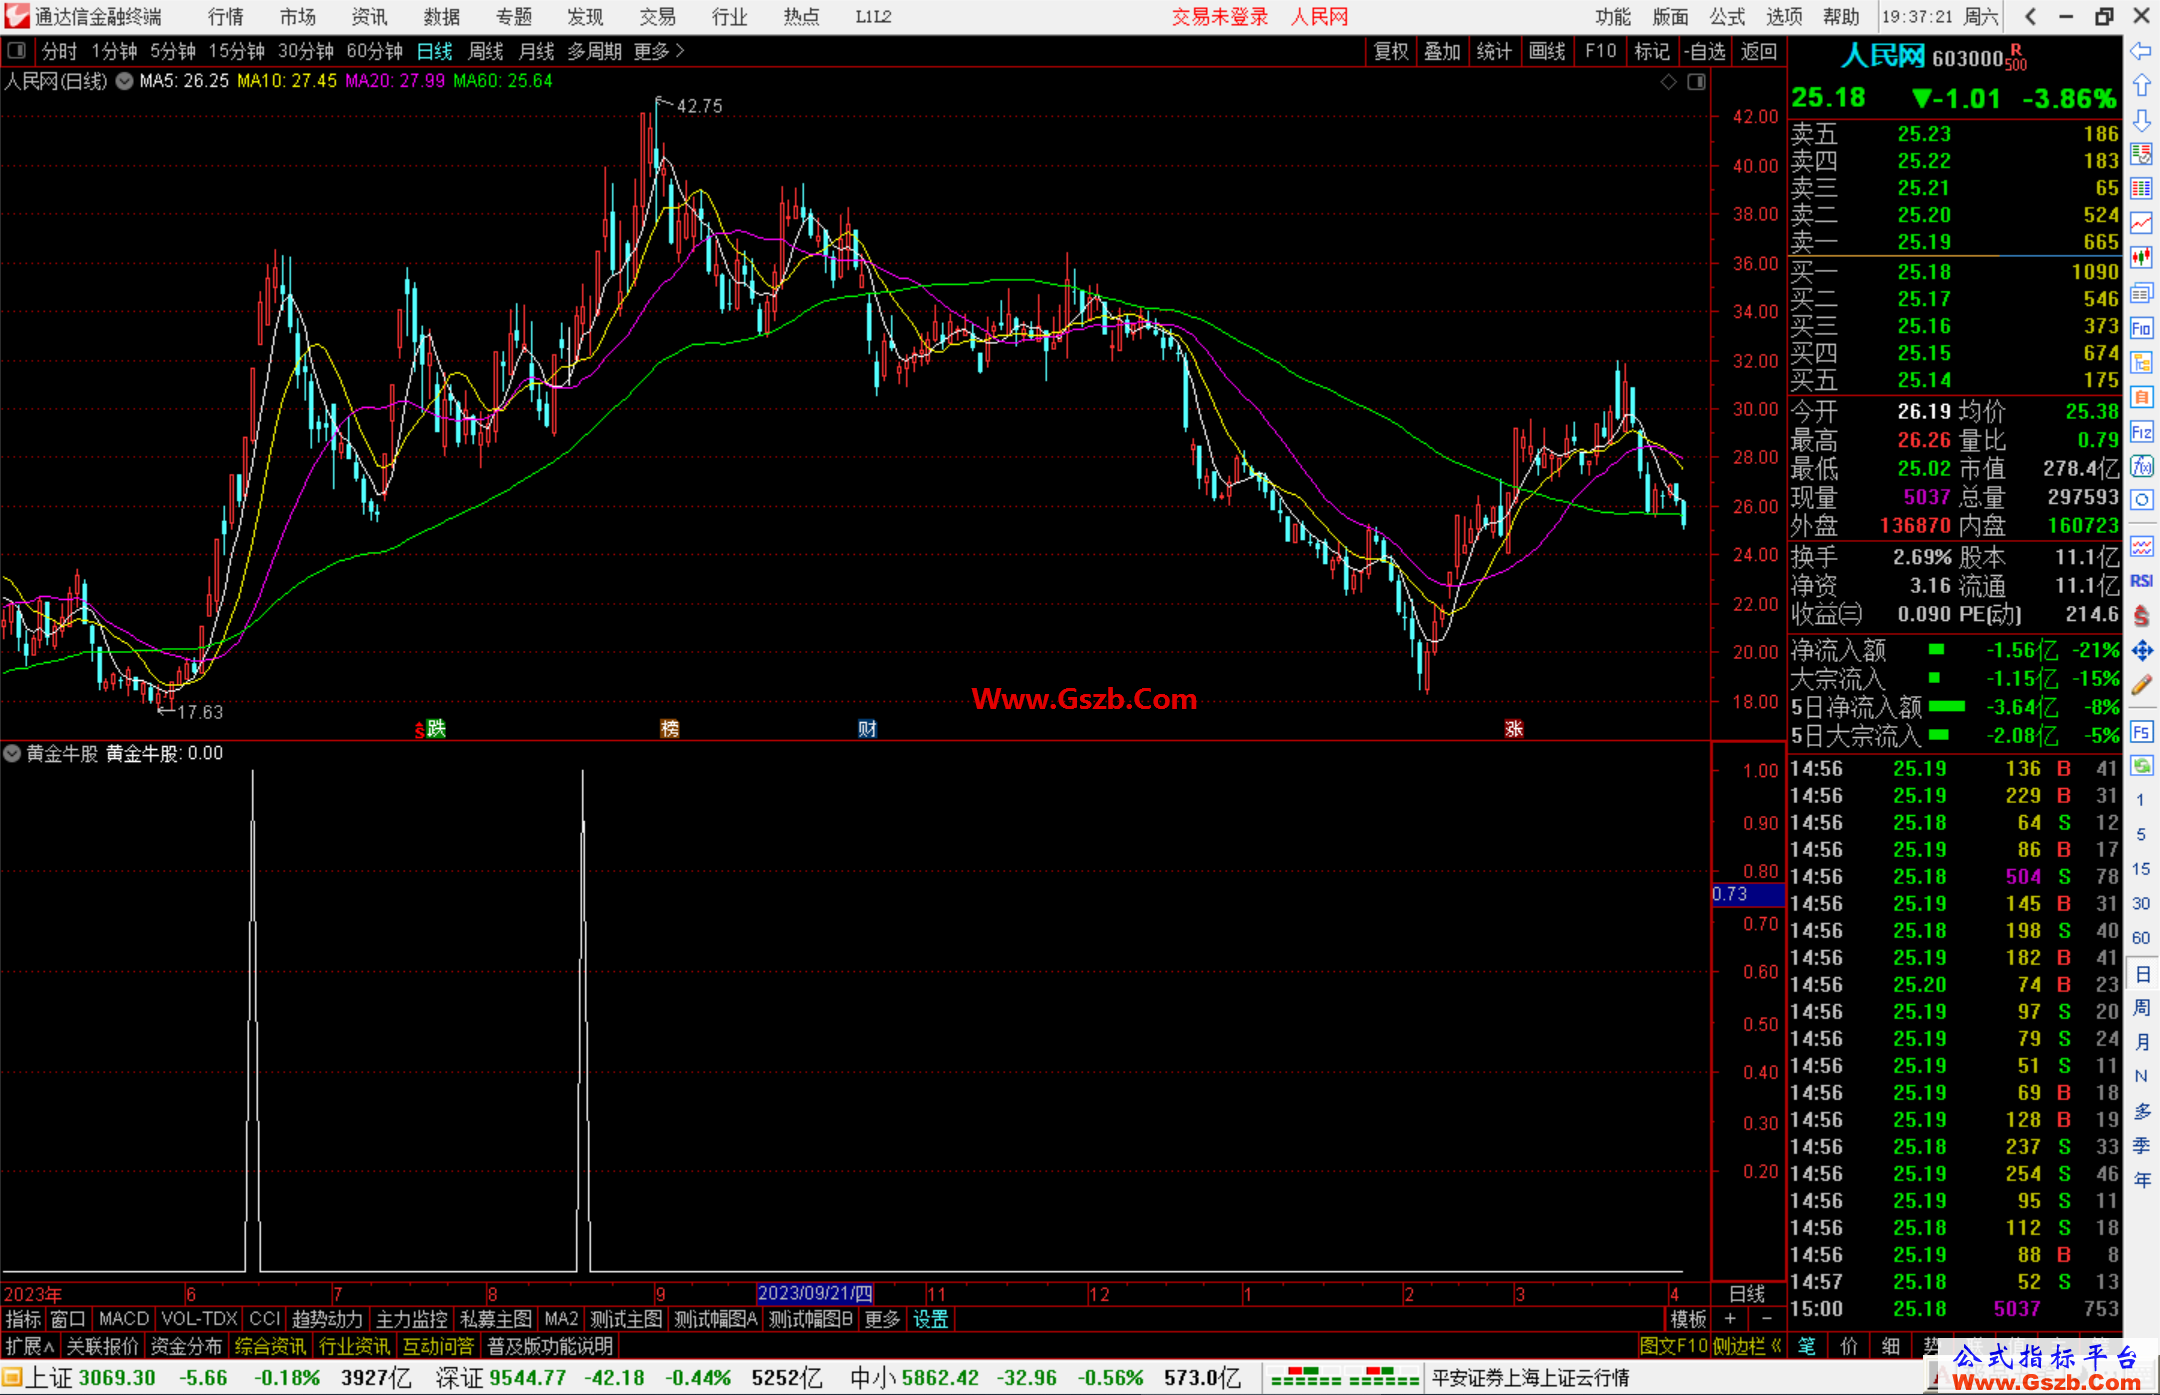Select the 主力监控 indicator tab
The image size is (2160, 1395).
pyautogui.click(x=411, y=1319)
